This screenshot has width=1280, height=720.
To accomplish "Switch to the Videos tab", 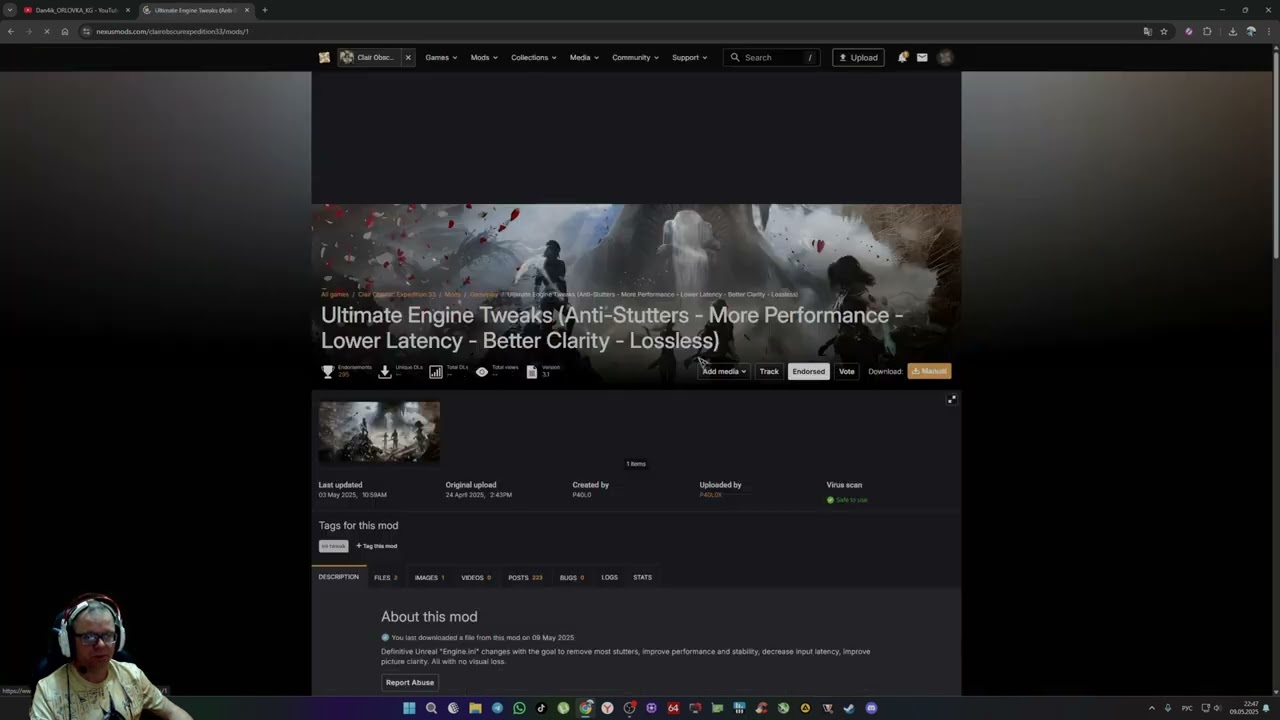I will 476,577.
